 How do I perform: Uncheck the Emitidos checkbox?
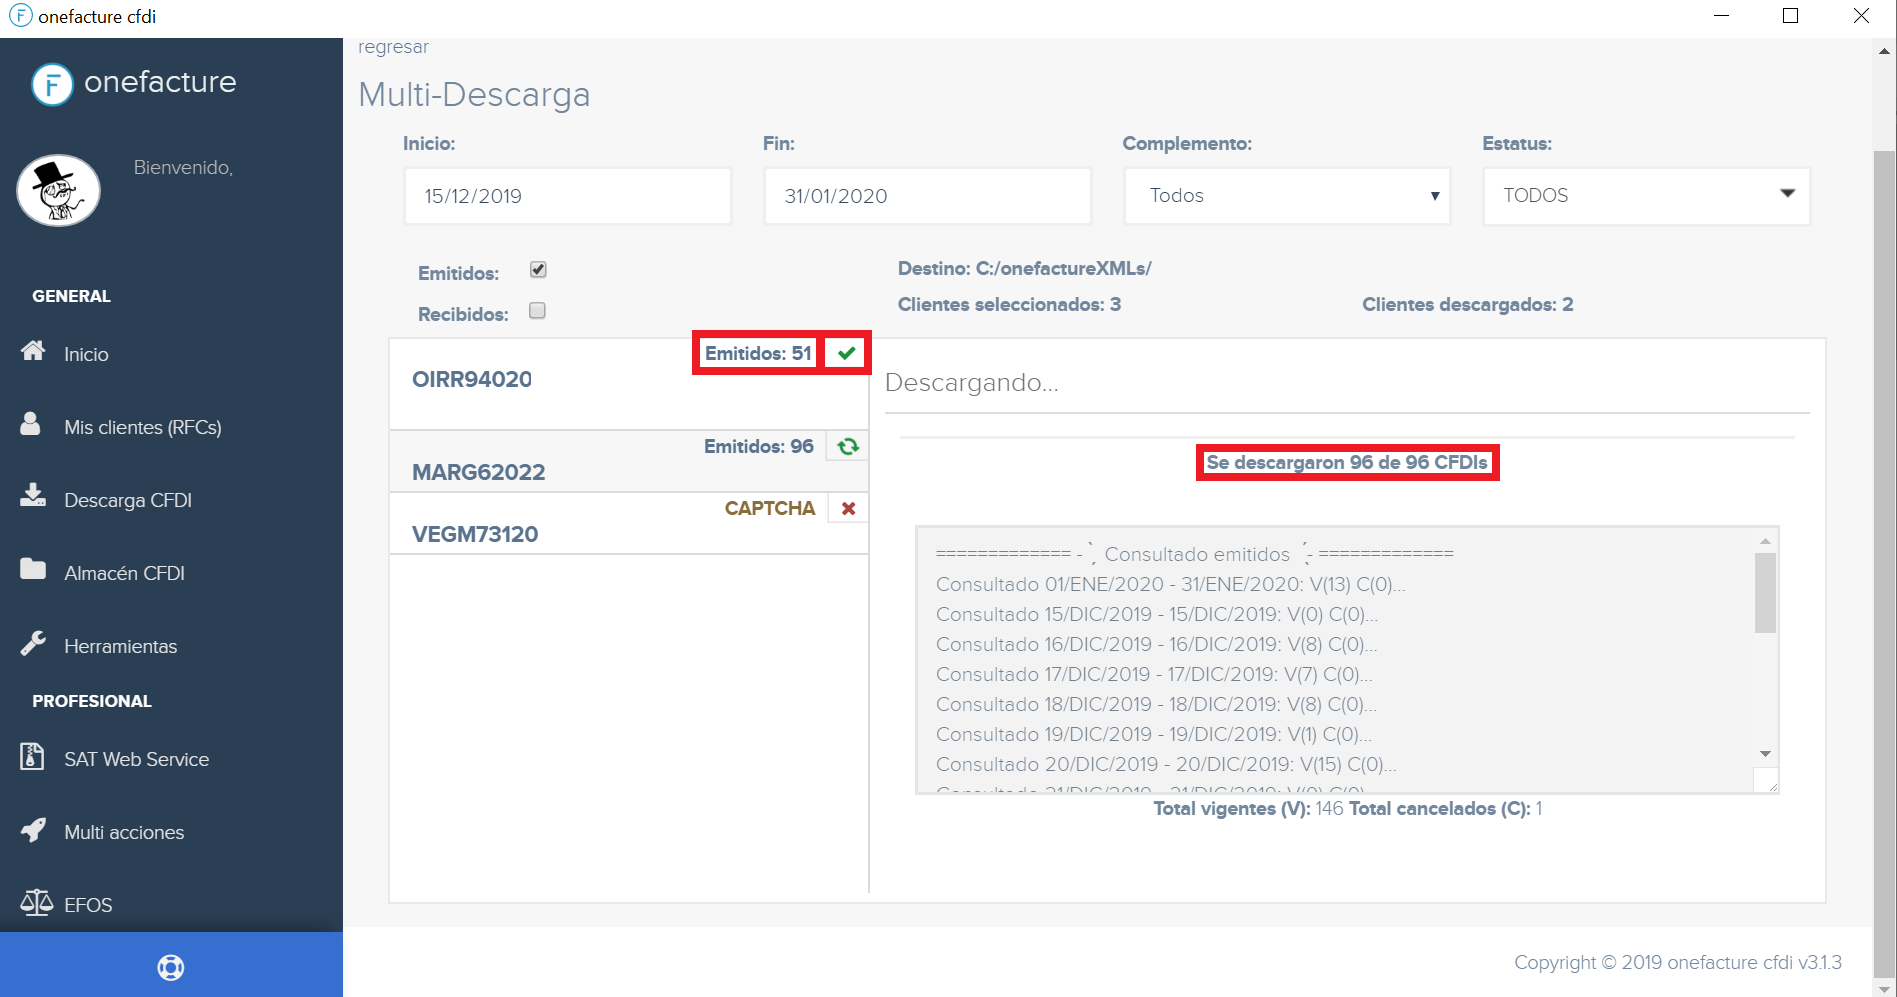pyautogui.click(x=537, y=268)
